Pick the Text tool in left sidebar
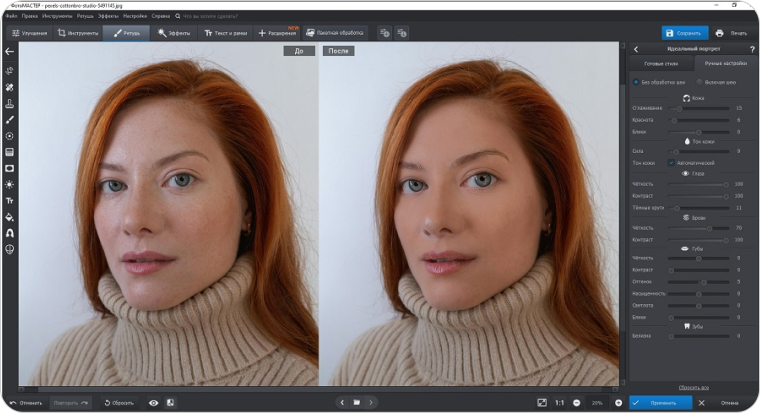 [9, 200]
